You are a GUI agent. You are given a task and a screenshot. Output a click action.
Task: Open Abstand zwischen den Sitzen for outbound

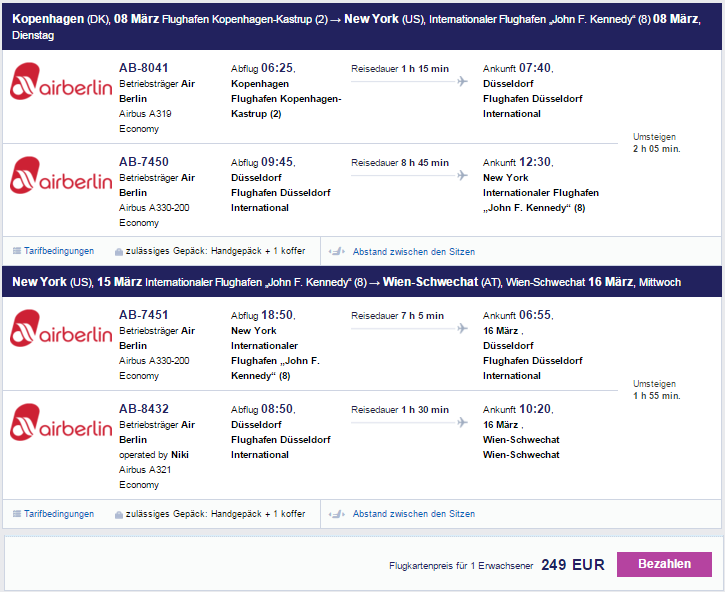pos(414,252)
